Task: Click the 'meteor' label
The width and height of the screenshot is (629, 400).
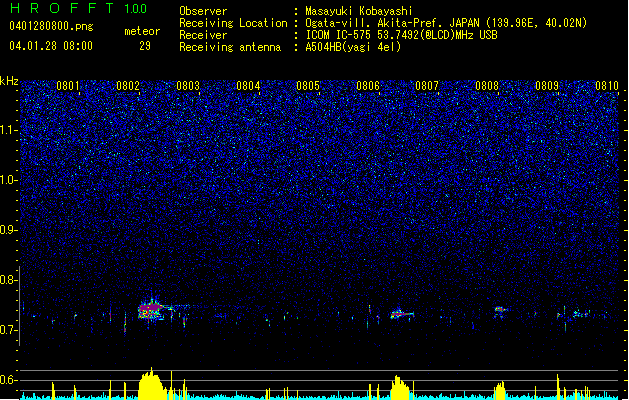Action: pos(142,31)
